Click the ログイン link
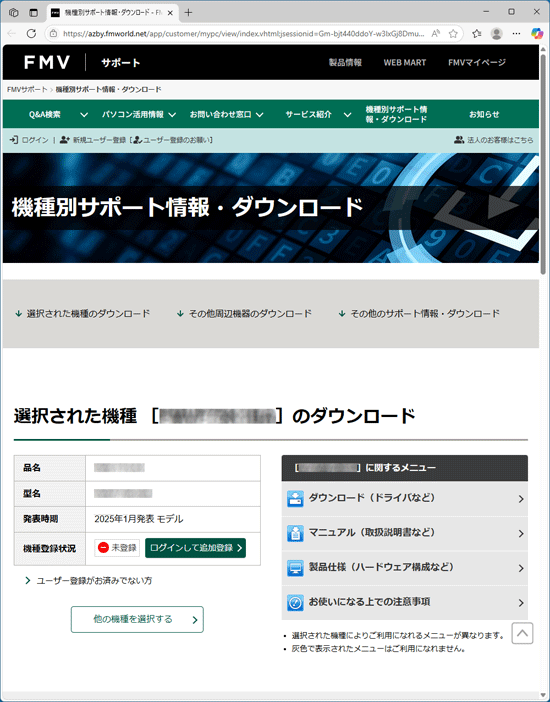The image size is (550, 702). click(x=35, y=140)
